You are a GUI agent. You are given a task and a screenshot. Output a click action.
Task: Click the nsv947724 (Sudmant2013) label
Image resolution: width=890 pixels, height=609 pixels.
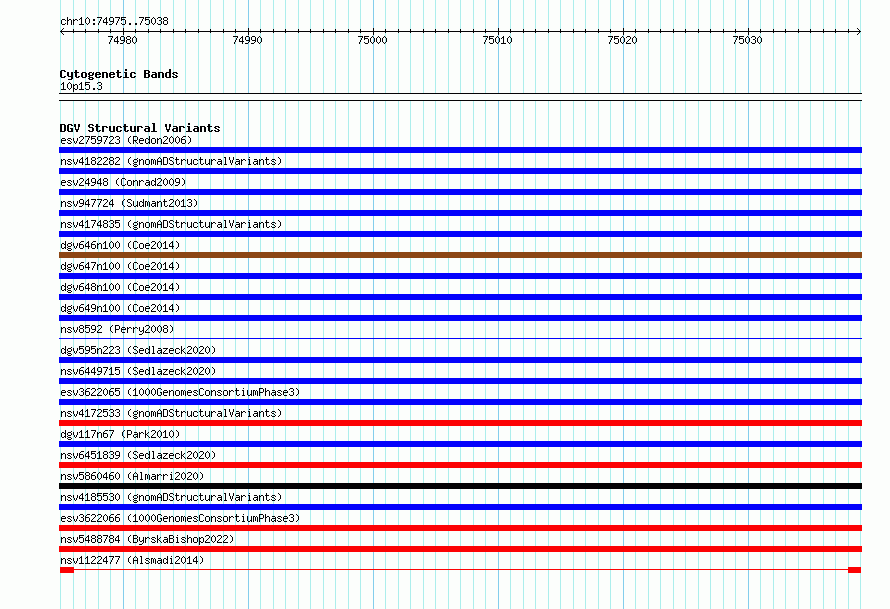pyautogui.click(x=129, y=203)
